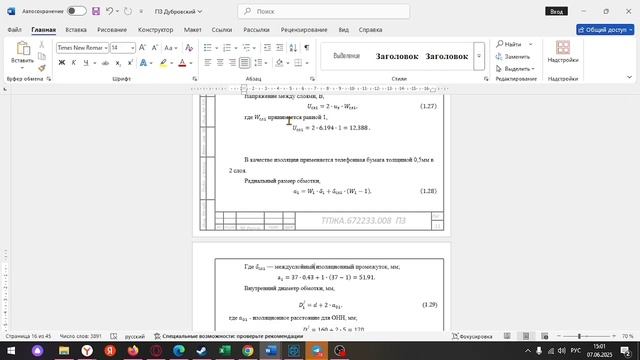640x360 pixels.
Task: Open the line spacing dropdown
Action: point(266,63)
